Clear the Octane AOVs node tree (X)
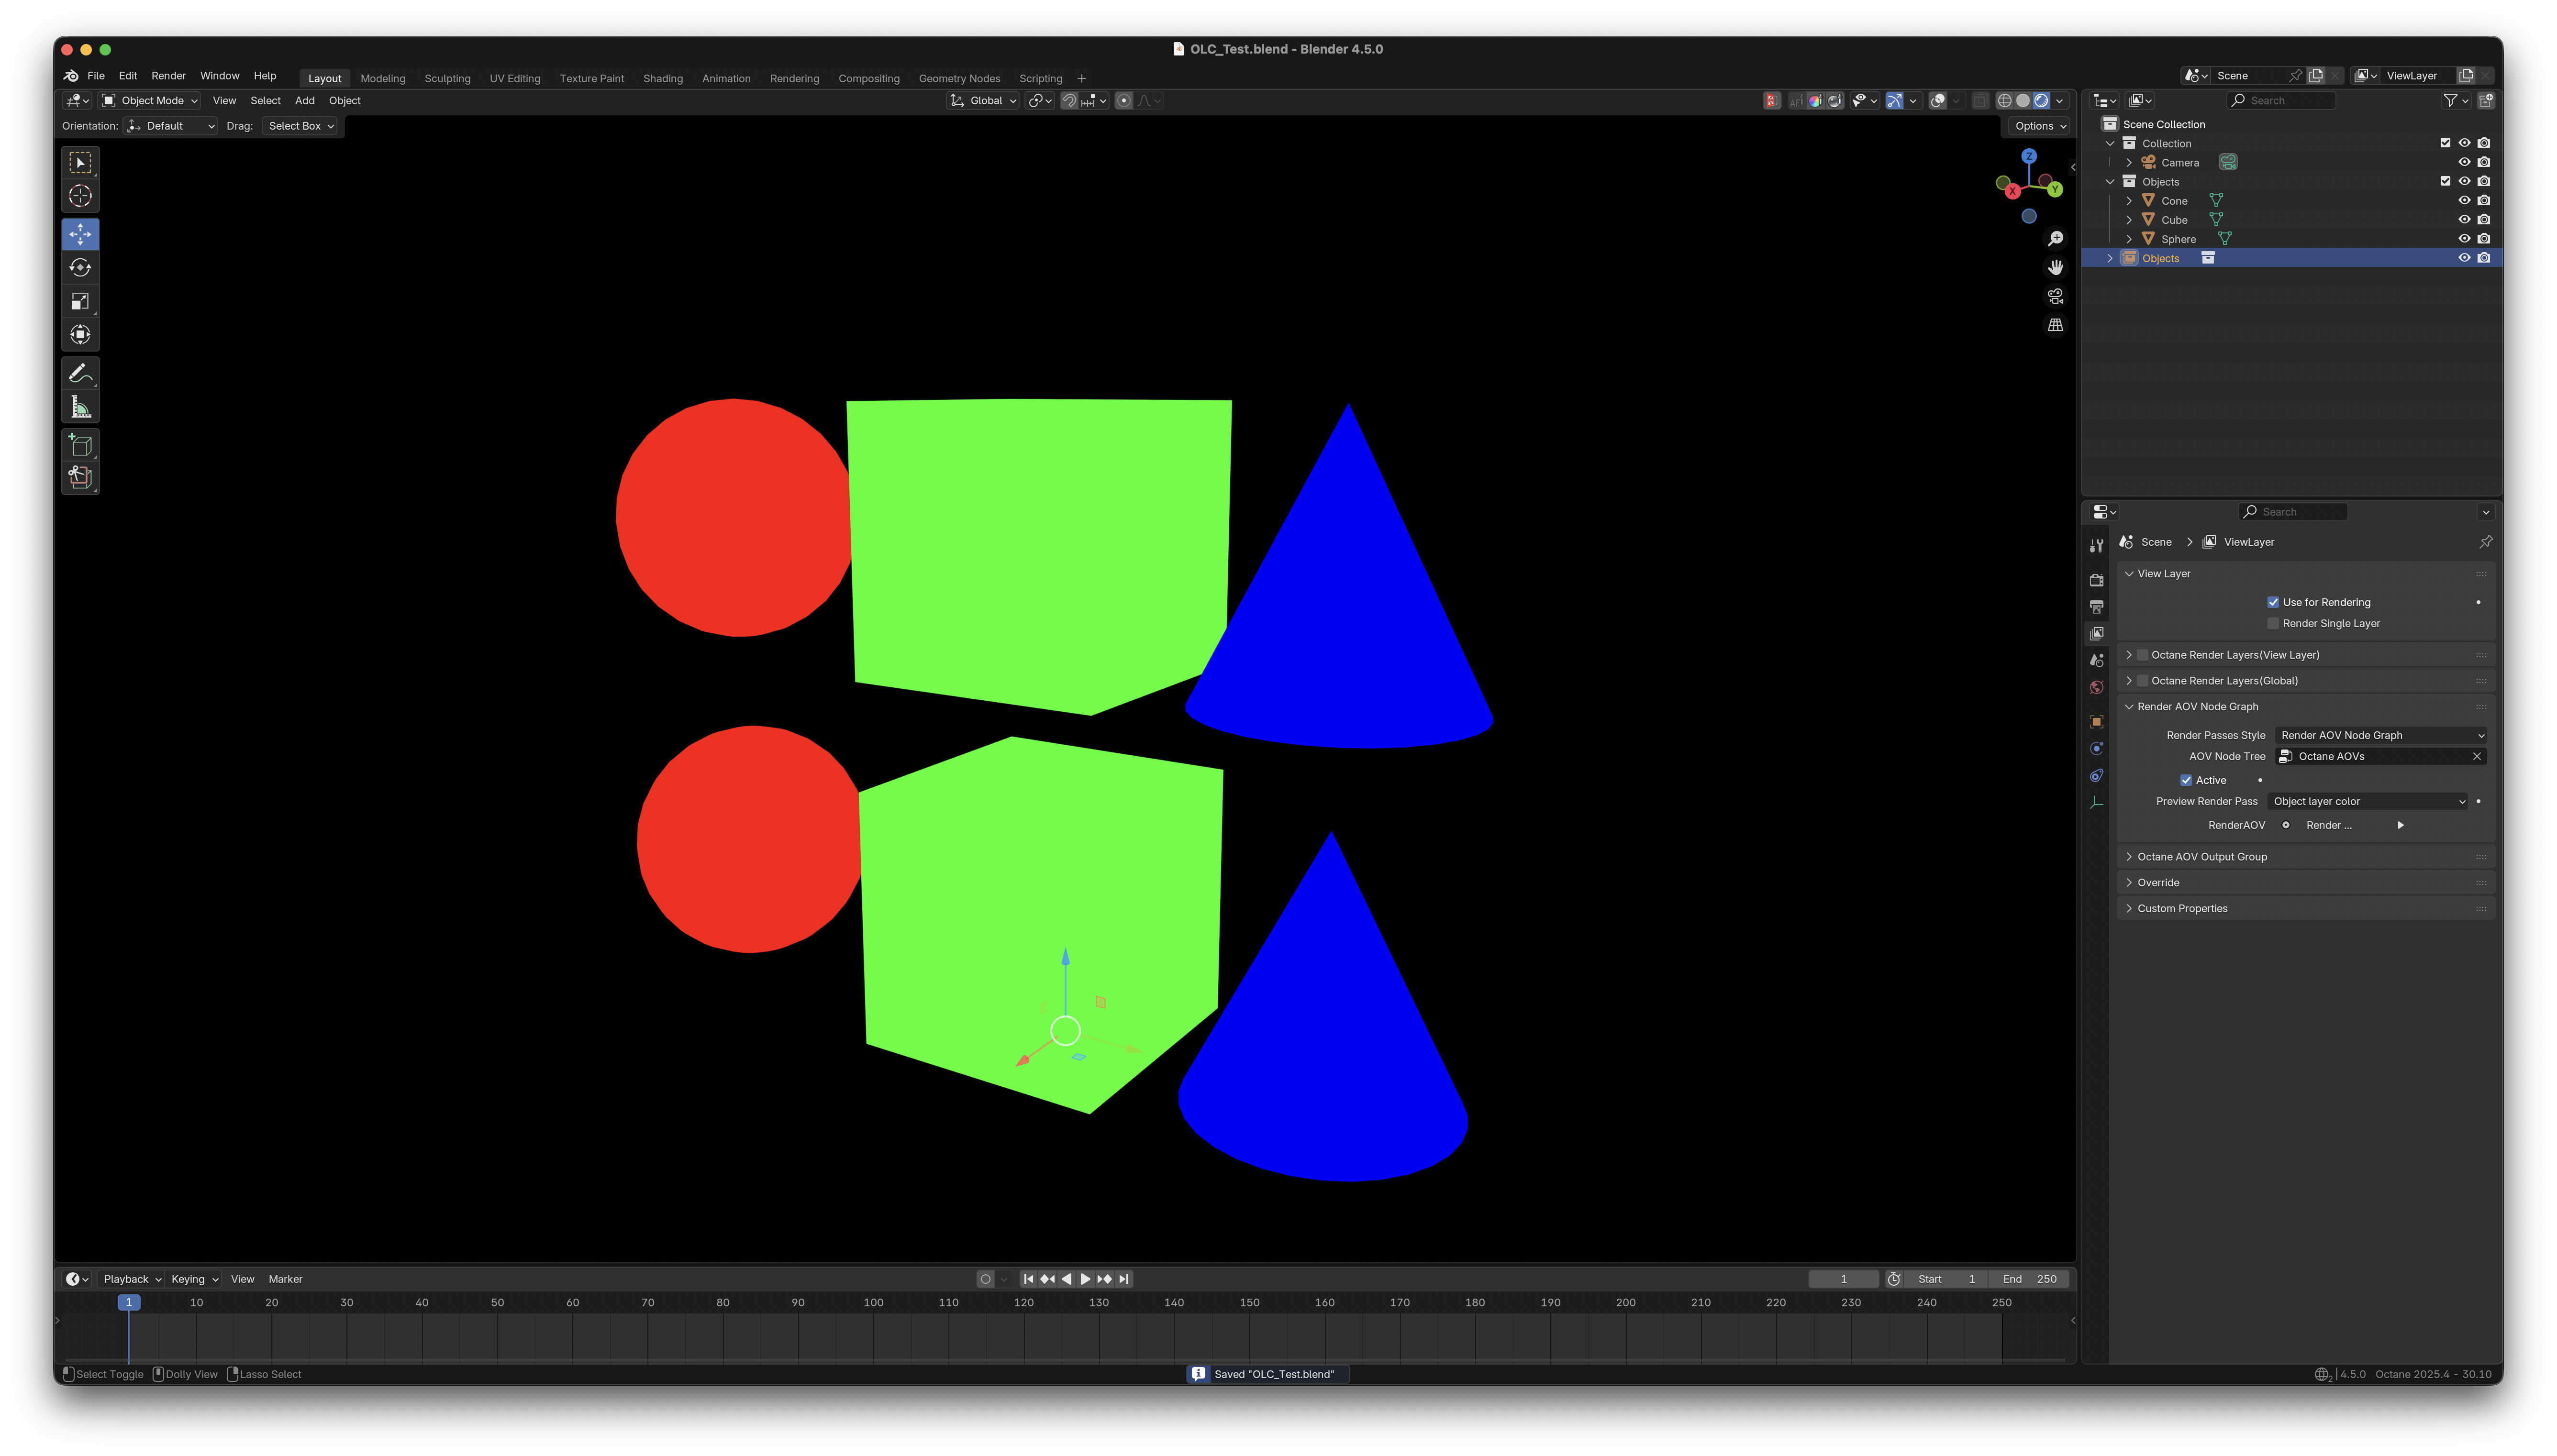Screen dimensions: 2557x1456 pyautogui.click(x=2476, y=757)
